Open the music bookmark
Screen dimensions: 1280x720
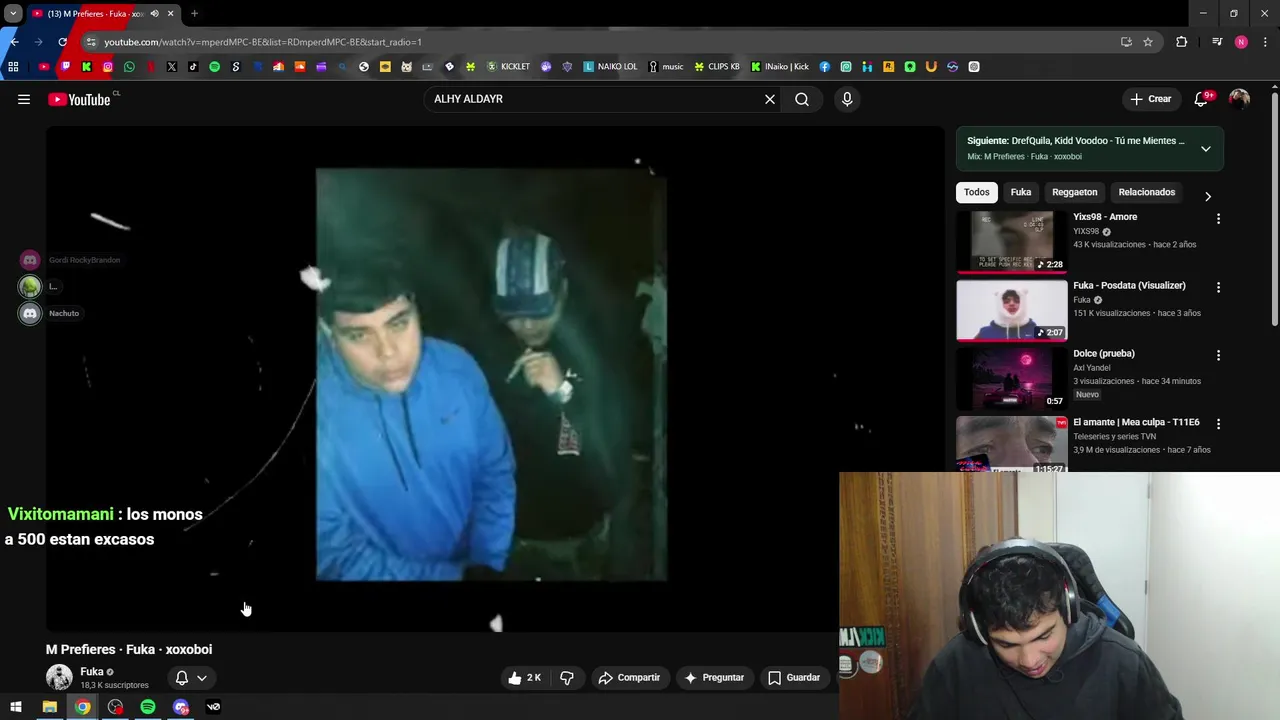(666, 67)
